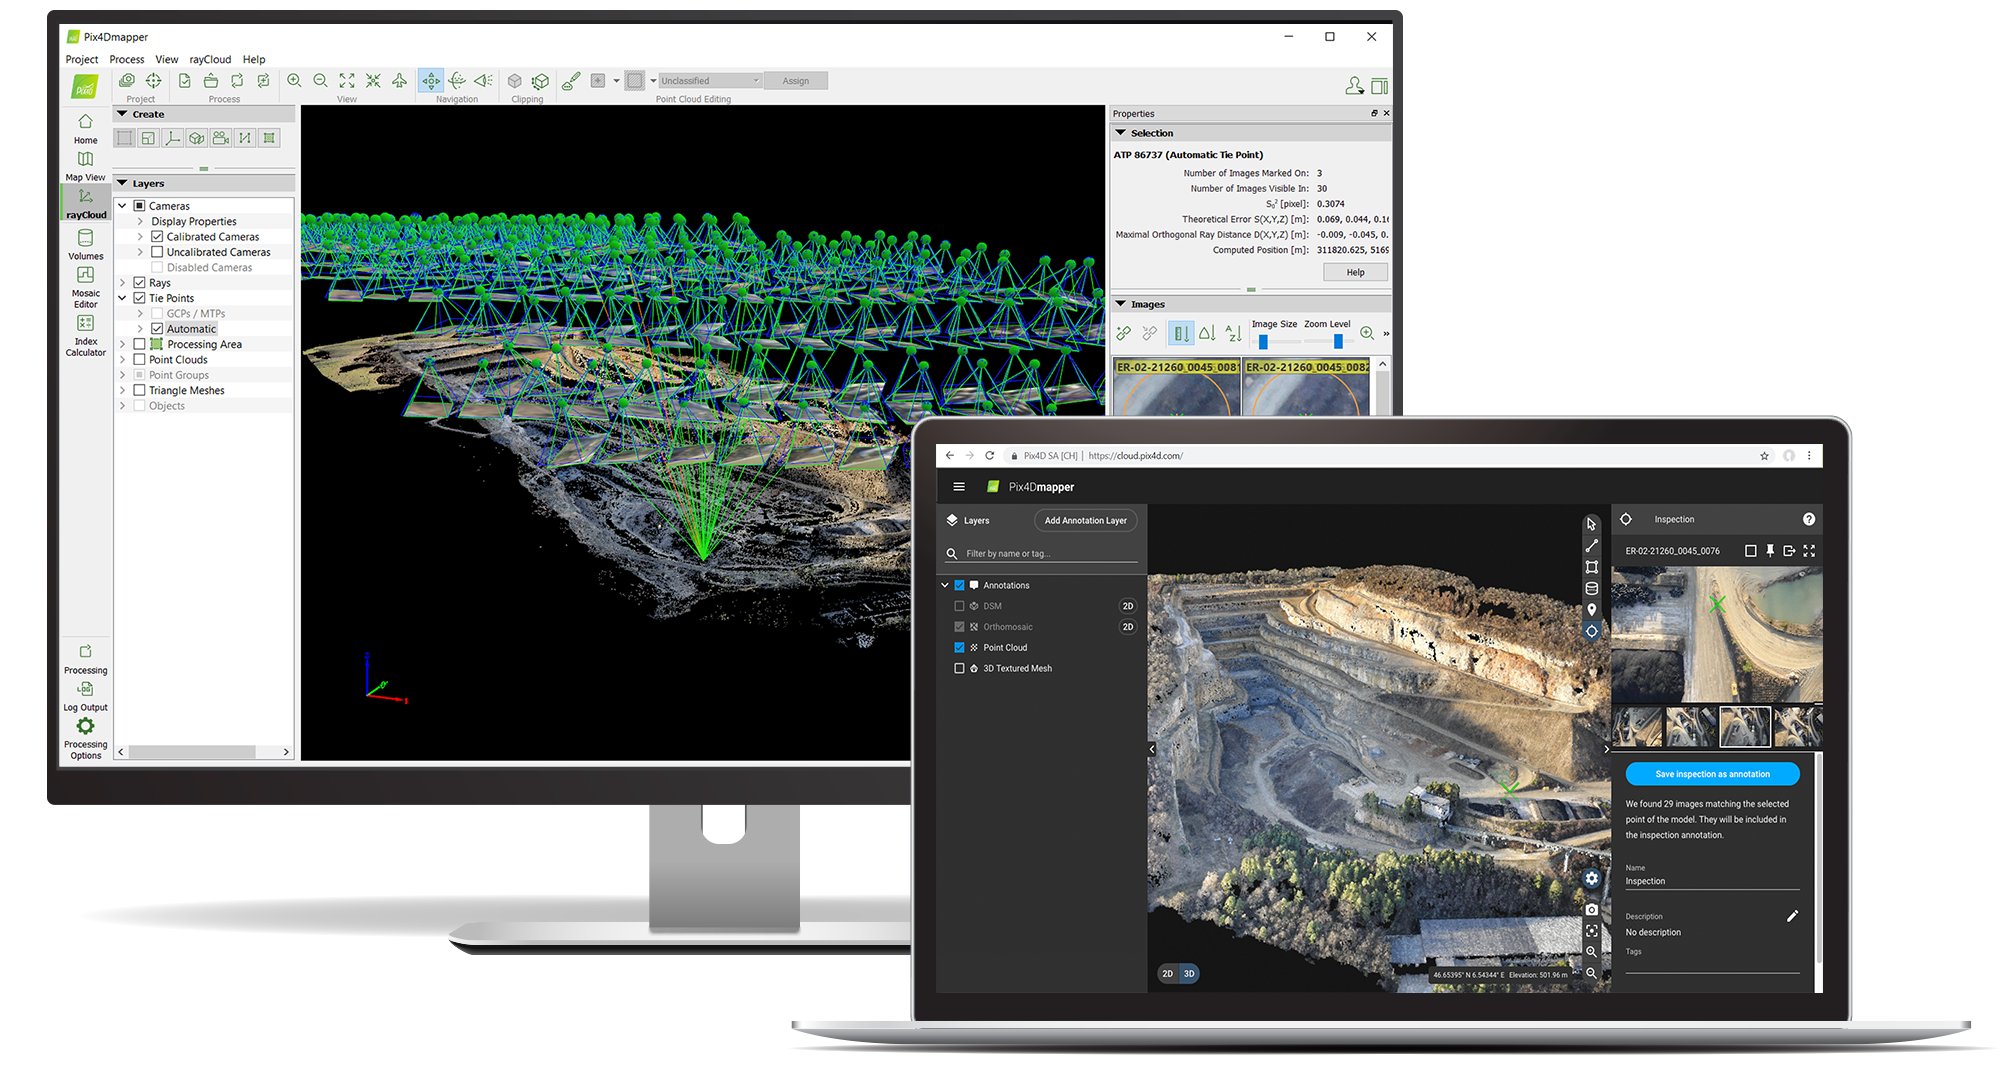Image resolution: width=2000 pixels, height=1080 pixels.
Task: Toggle the Tie Points checkbox
Action: pyautogui.click(x=140, y=298)
